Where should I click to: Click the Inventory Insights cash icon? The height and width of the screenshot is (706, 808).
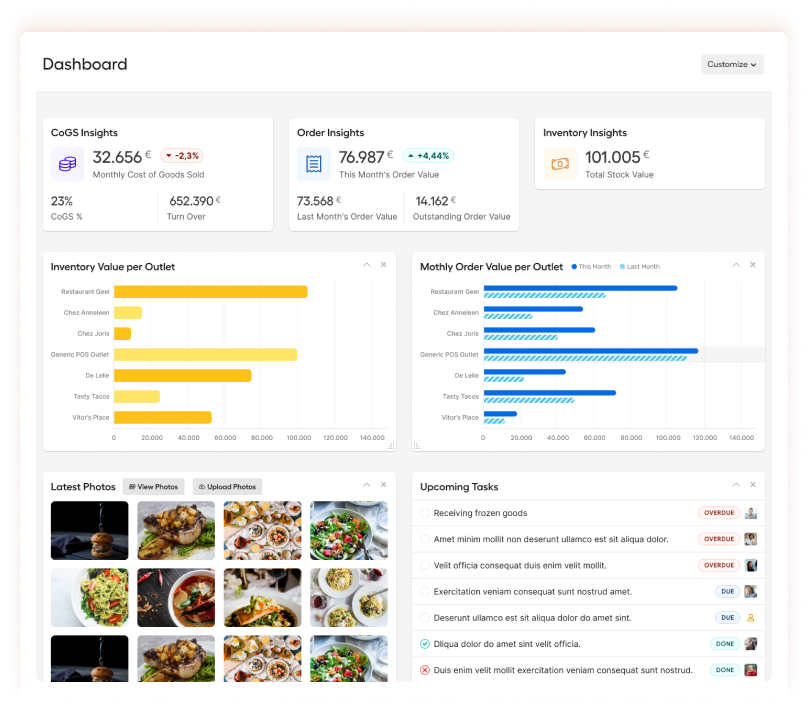[x=560, y=164]
